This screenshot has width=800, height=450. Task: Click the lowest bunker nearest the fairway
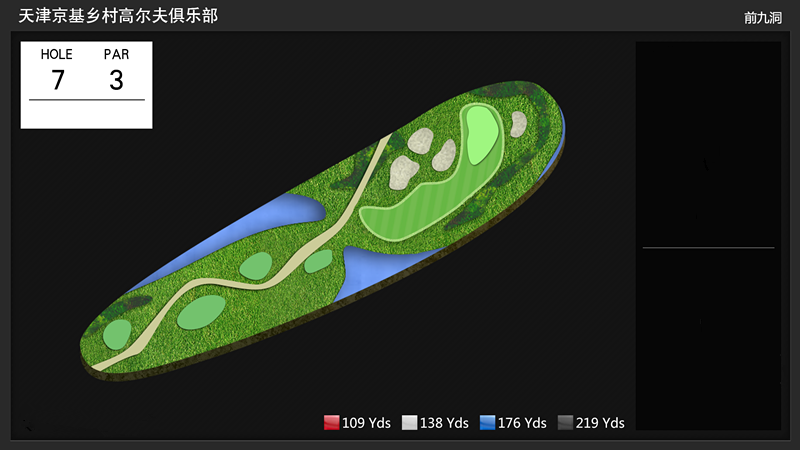404,172
